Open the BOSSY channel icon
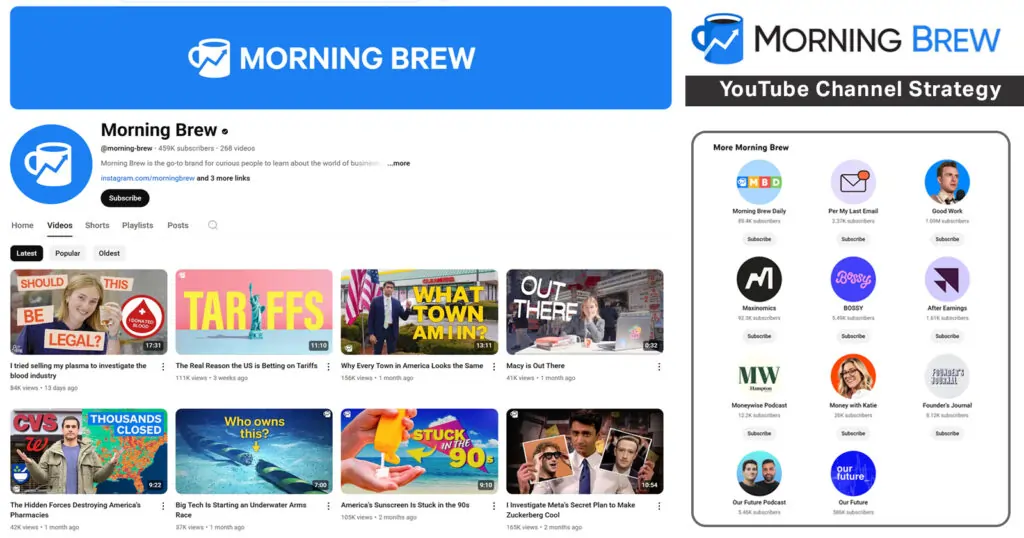Screen dimensions: 1024x538 853,279
